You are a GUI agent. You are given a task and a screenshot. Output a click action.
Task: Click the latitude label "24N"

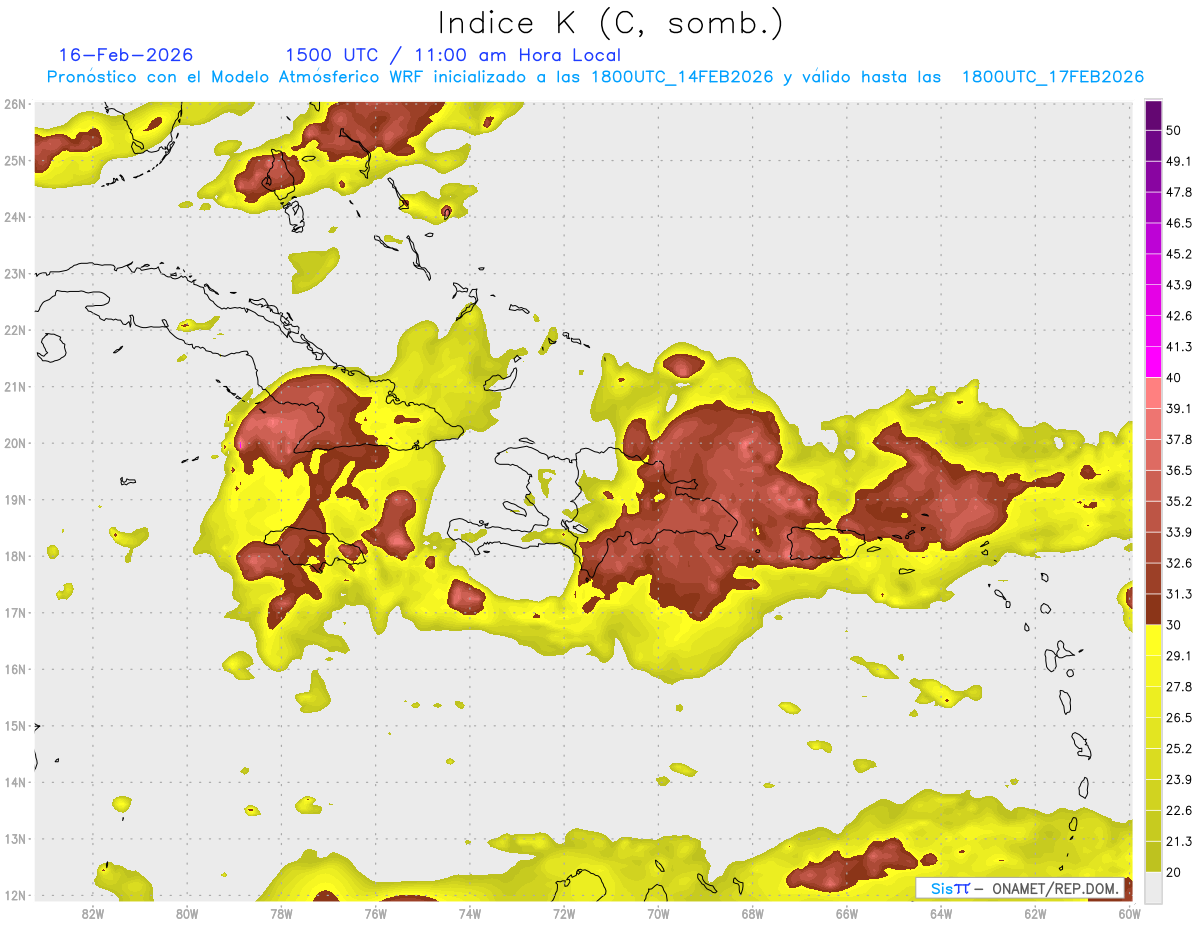tap(15, 217)
